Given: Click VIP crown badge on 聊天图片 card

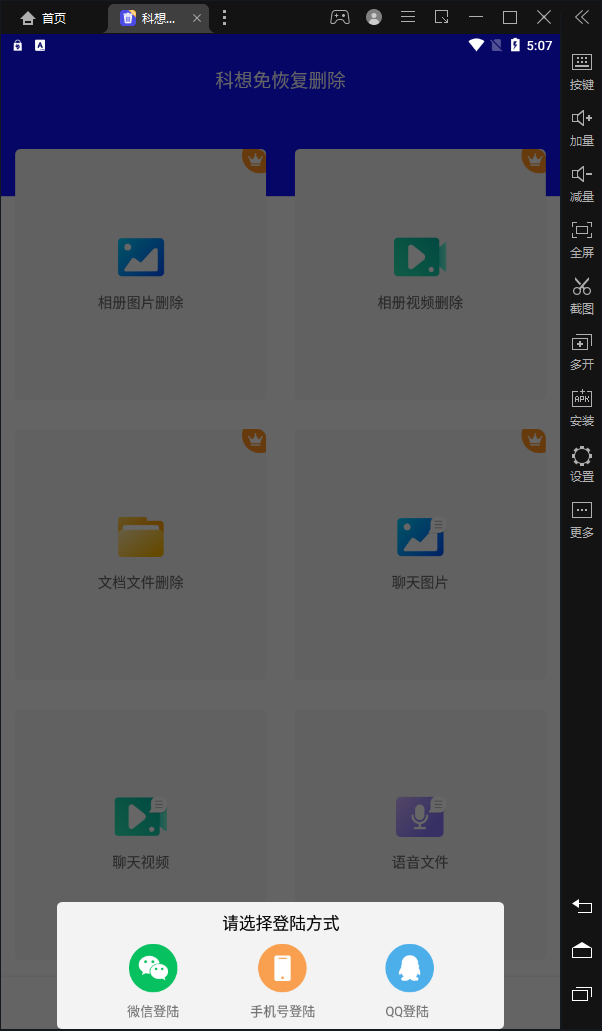Looking at the screenshot, I should click(535, 440).
